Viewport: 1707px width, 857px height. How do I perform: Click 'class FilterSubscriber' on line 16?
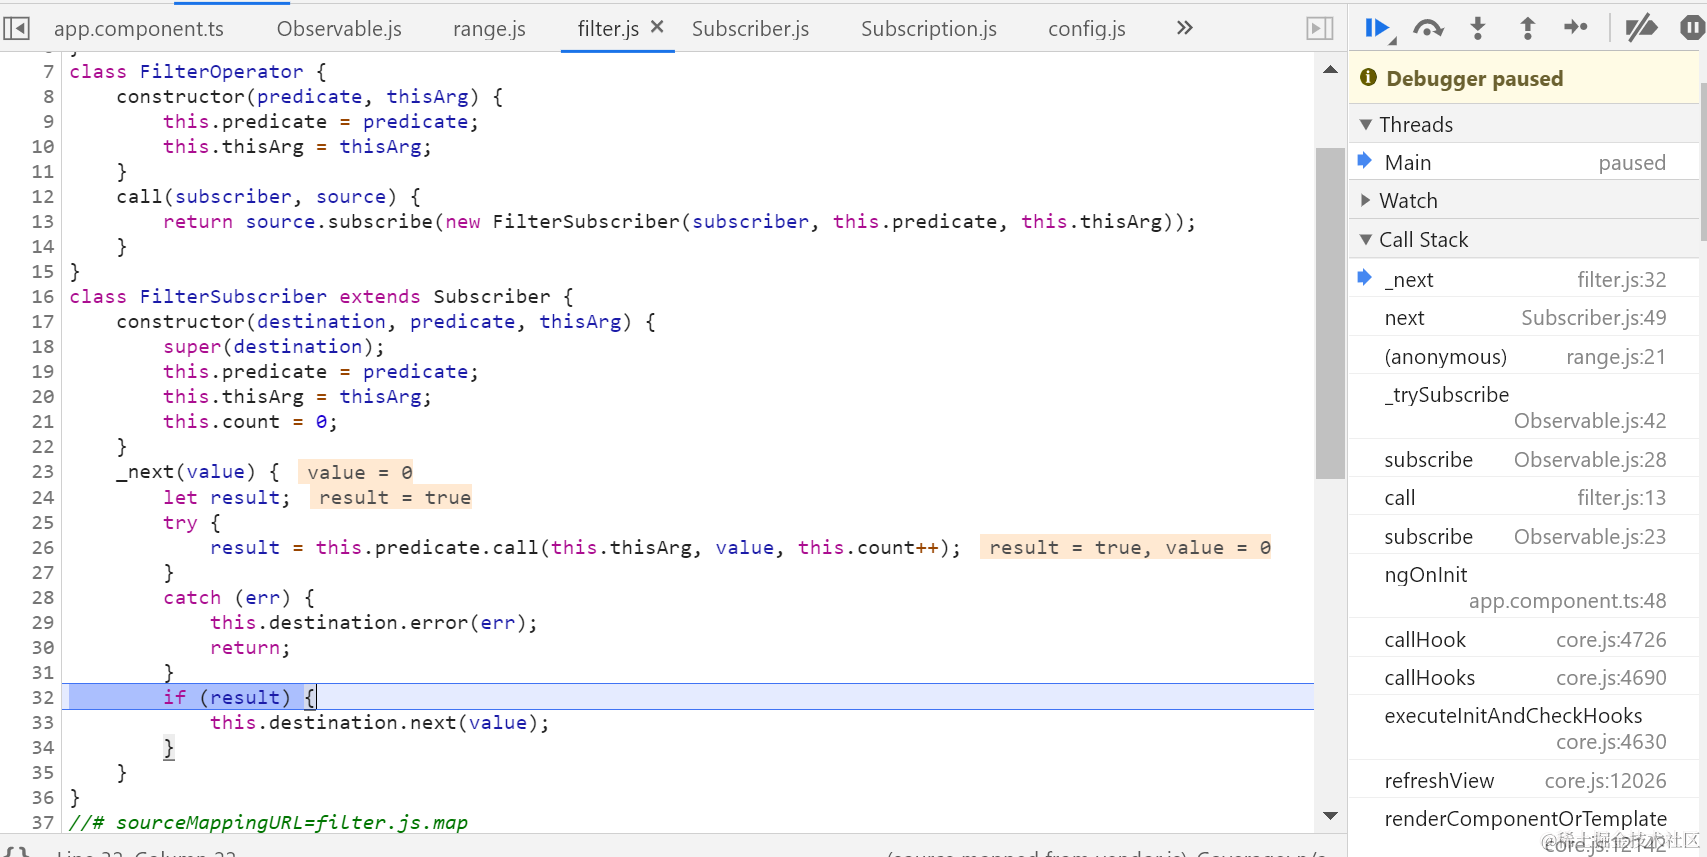[x=198, y=296]
